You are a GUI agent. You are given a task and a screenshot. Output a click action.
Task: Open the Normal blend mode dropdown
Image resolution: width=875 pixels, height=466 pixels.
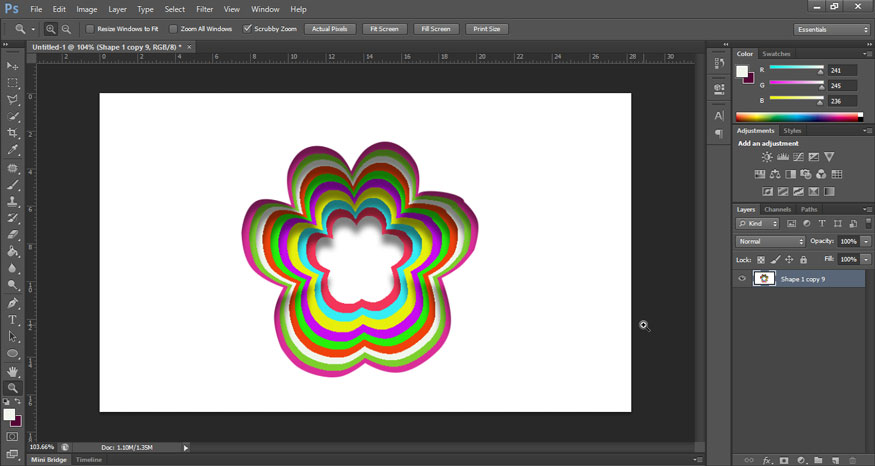click(771, 242)
